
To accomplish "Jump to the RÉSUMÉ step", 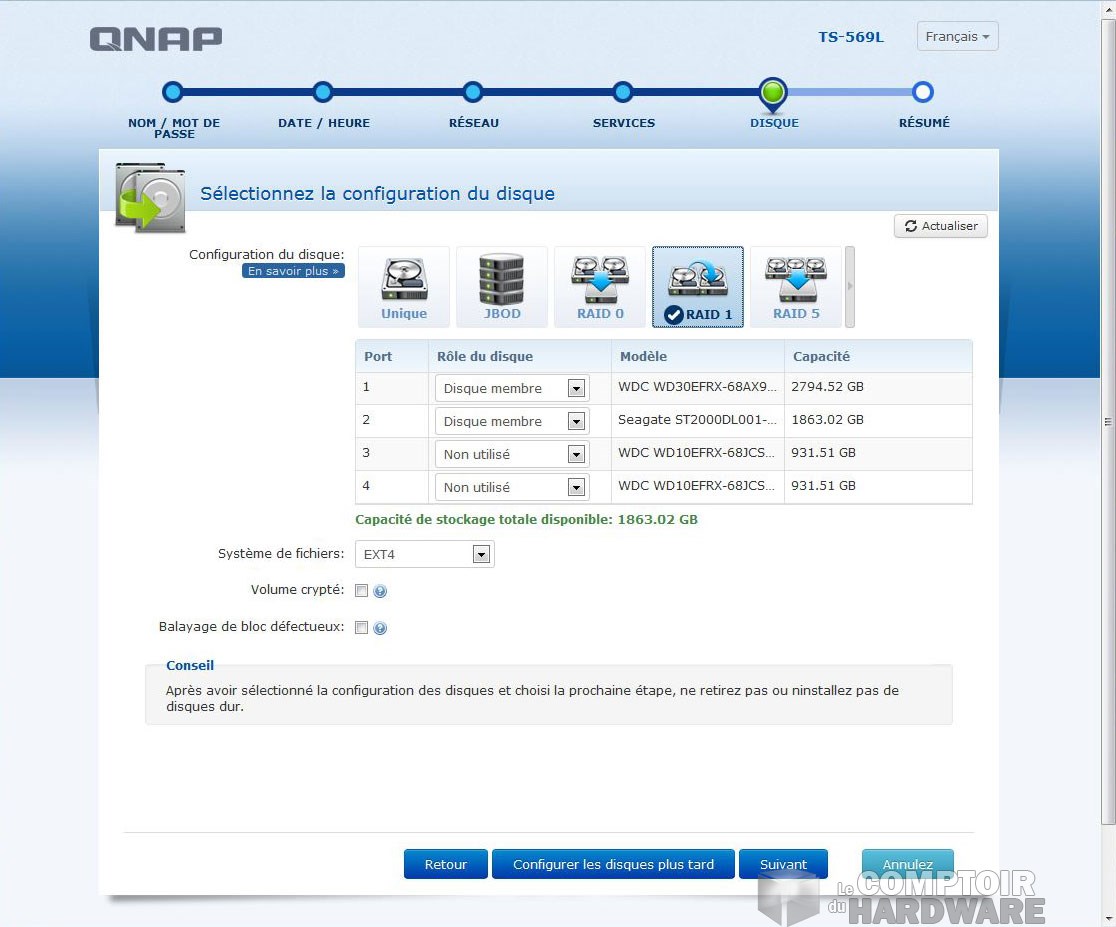I will pos(923,92).
